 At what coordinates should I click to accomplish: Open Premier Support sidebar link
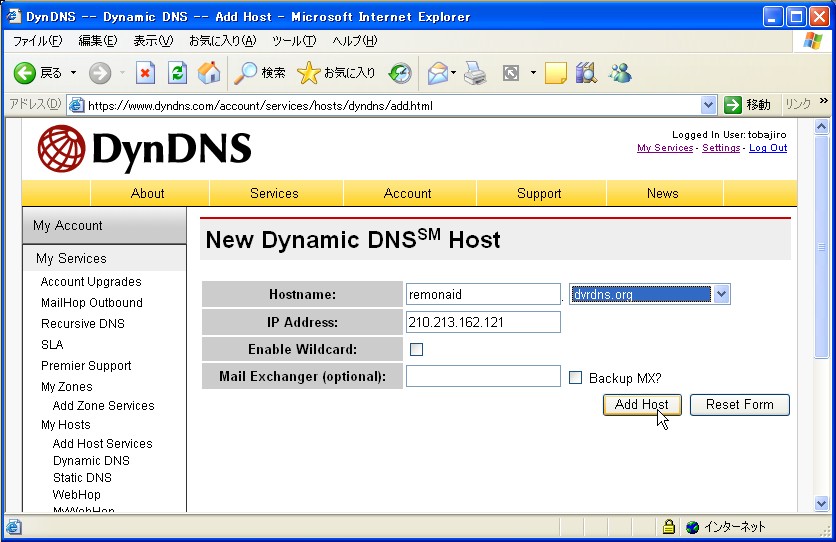coord(86,366)
